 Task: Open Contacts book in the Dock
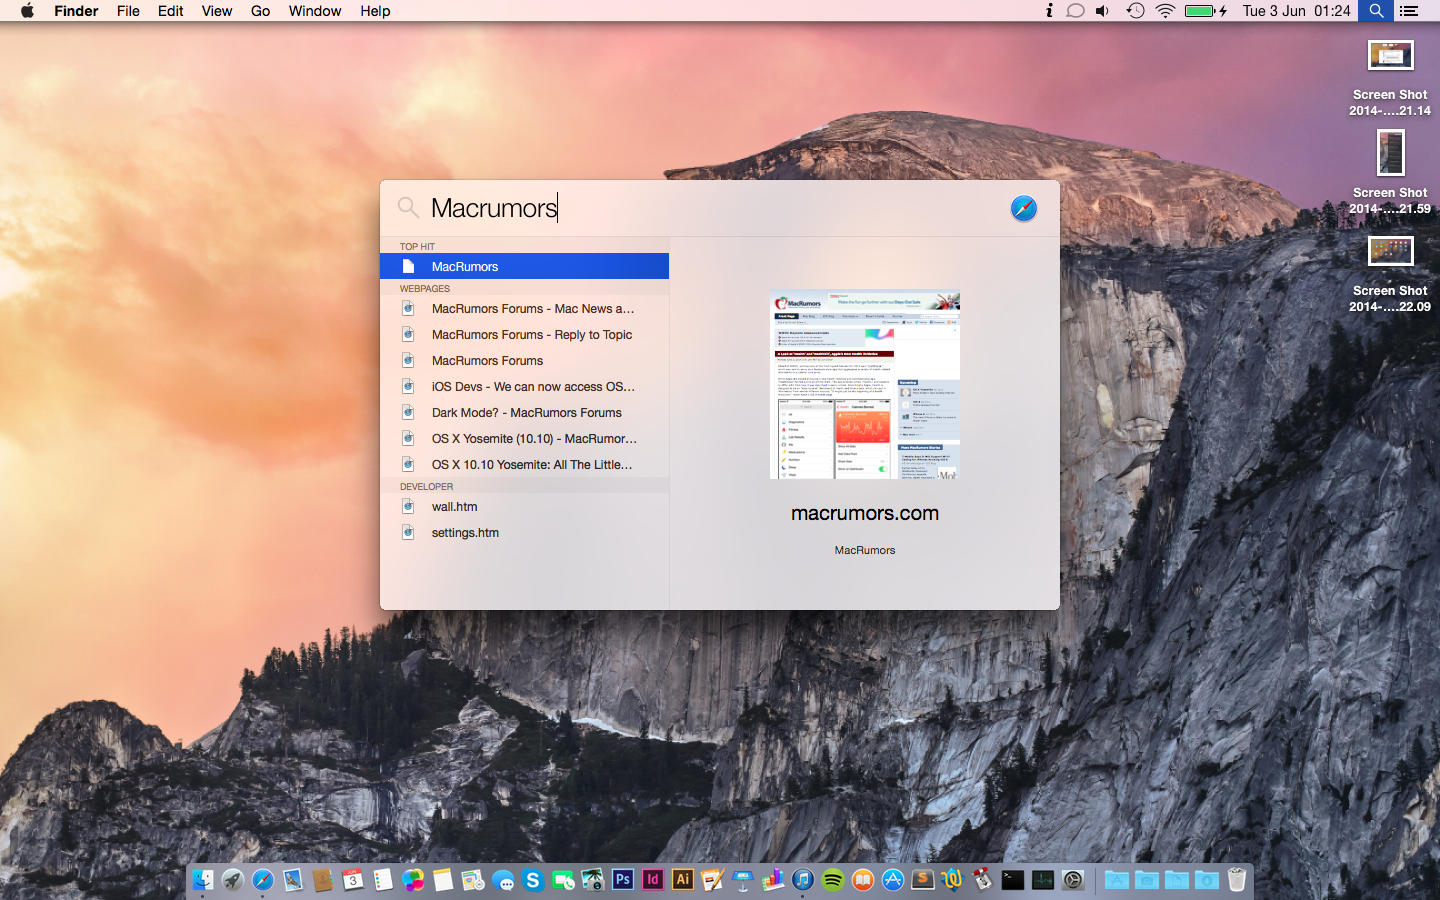click(323, 880)
